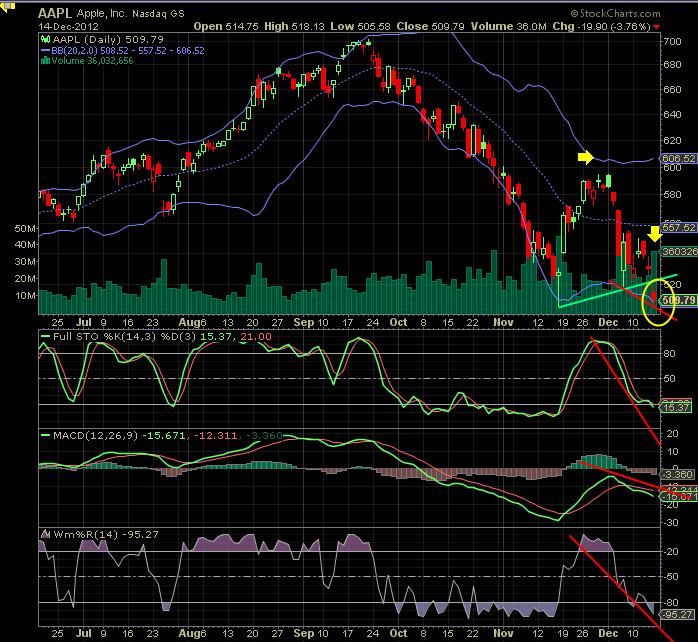Click the -3.360 MACD histogram value tag
The width and height of the screenshot is (698, 642).
point(677,475)
